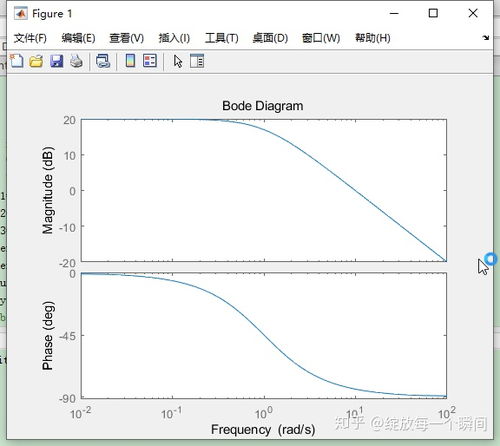The height and width of the screenshot is (446, 500).
Task: Click the Link Plot toolbar icon
Action: 103,61
